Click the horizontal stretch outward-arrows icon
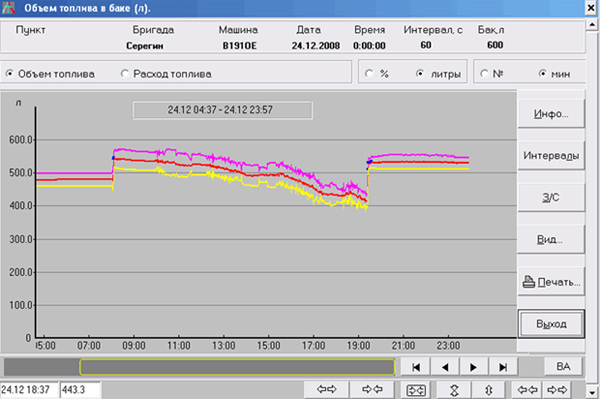This screenshot has width=600, height=399. 326,390
